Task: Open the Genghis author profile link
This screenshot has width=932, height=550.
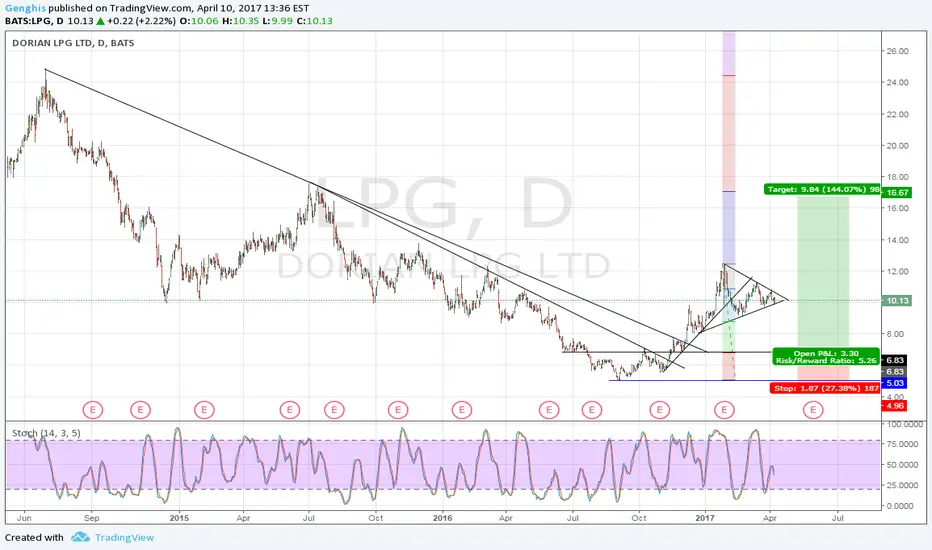Action: pyautogui.click(x=26, y=8)
